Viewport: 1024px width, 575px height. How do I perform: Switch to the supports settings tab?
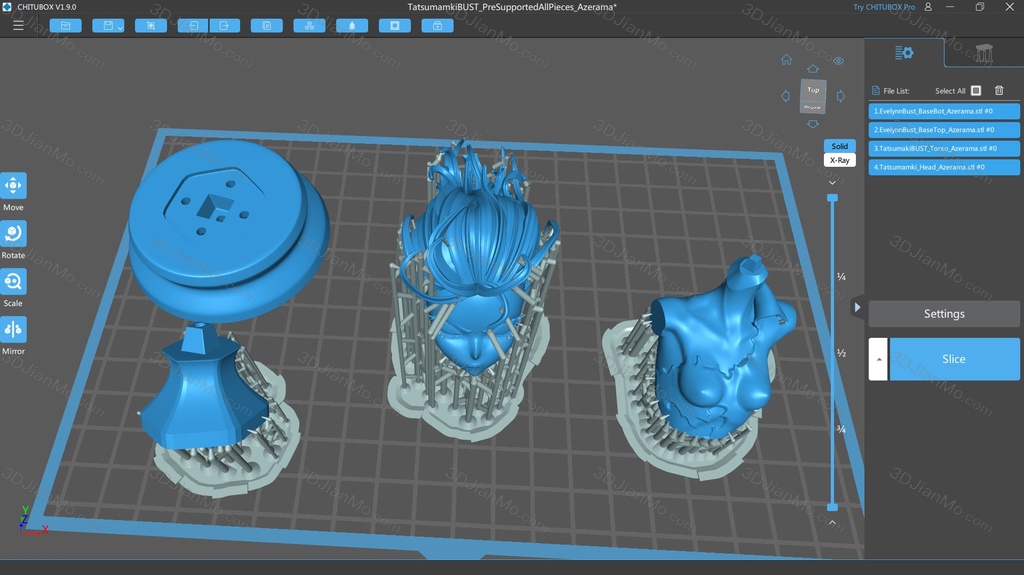(x=984, y=53)
